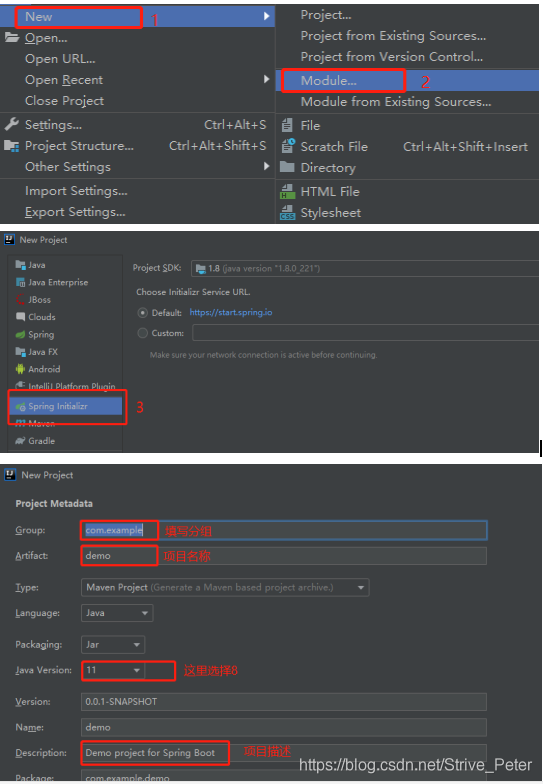Click the Group text field
The height and width of the screenshot is (784, 543).
click(x=284, y=530)
